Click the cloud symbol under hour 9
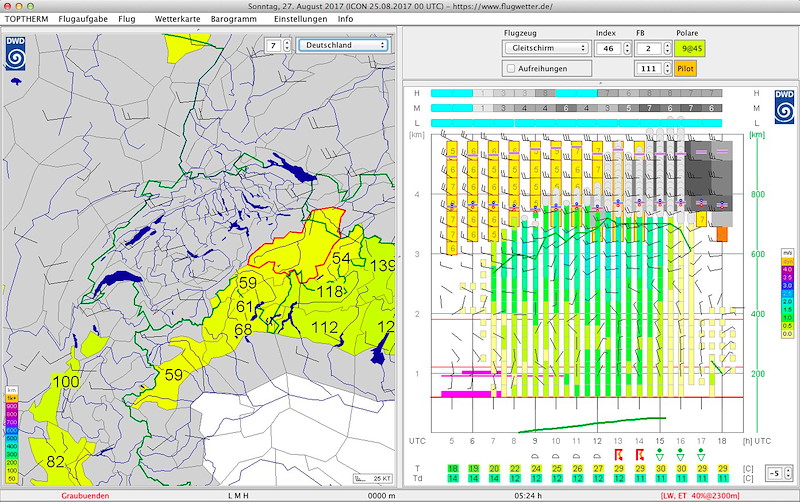 tap(535, 456)
